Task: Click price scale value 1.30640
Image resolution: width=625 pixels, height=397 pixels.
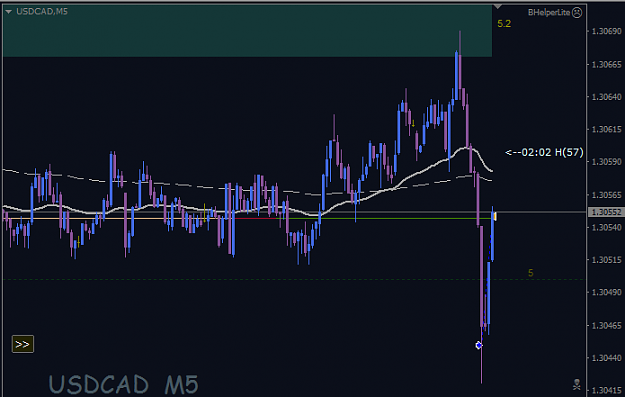Action: 607,97
